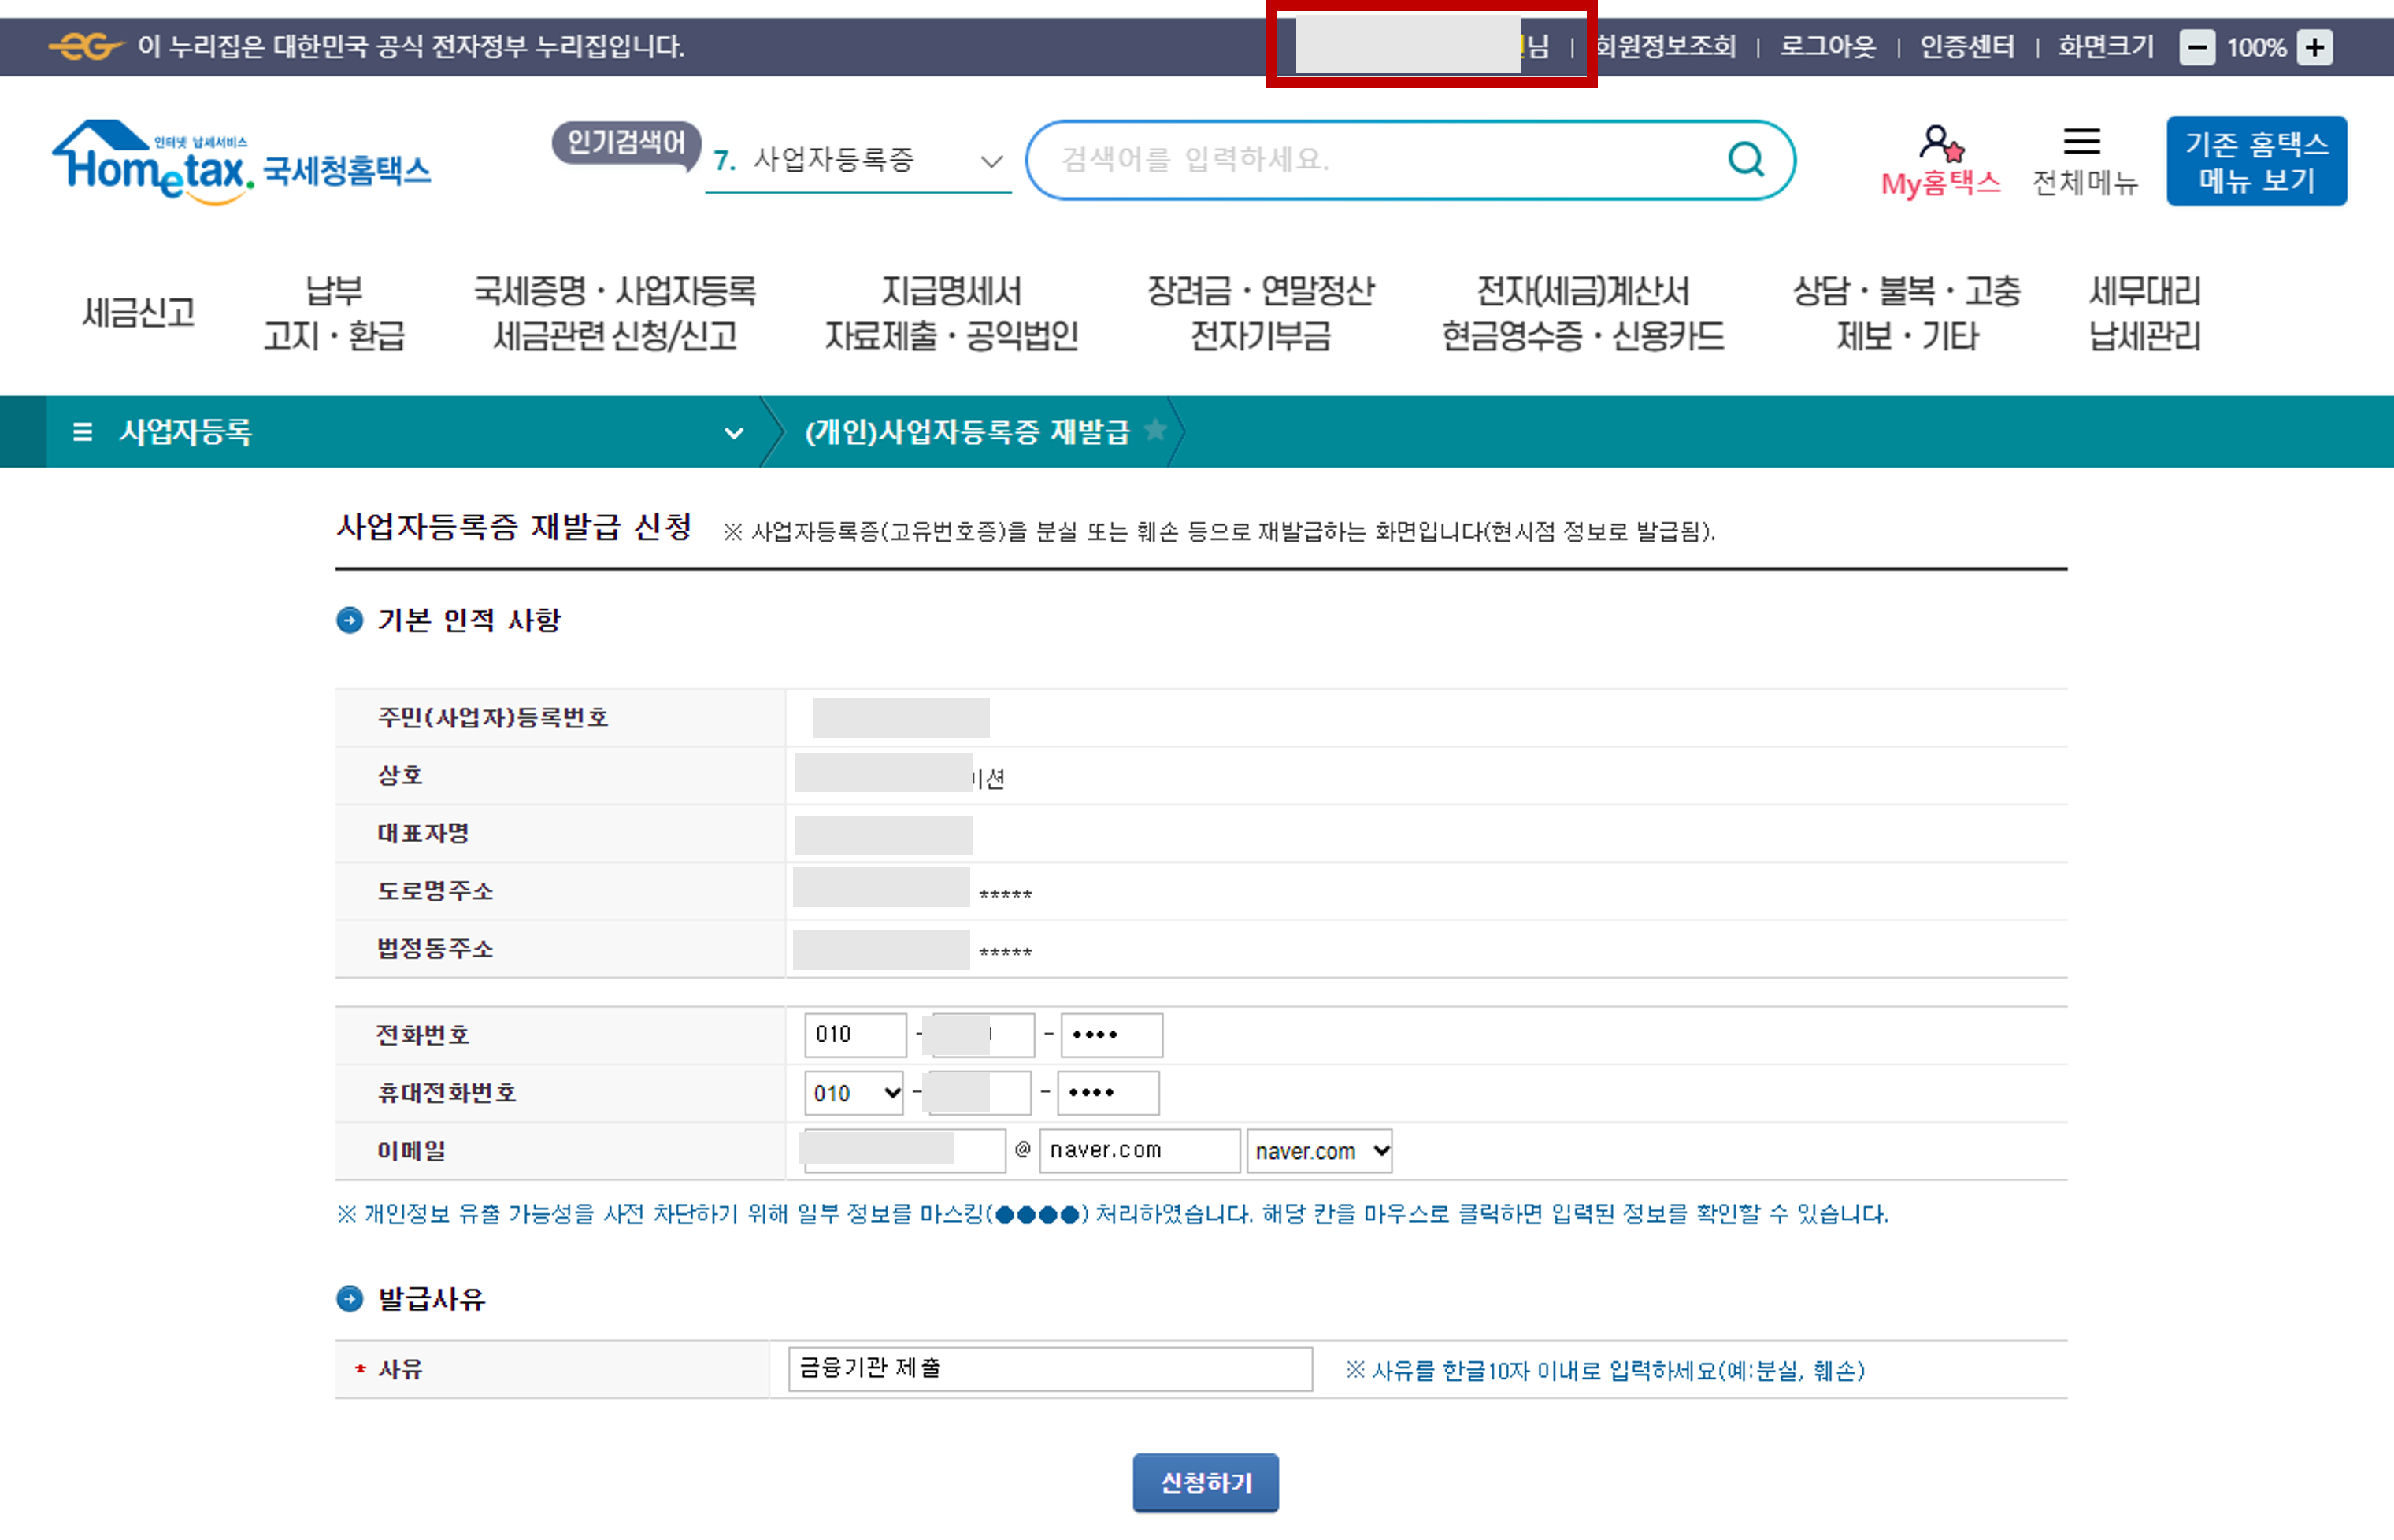This screenshot has height=1540, width=2394.
Task: Open 전체메뉴 hamburger icon
Action: tap(2082, 142)
